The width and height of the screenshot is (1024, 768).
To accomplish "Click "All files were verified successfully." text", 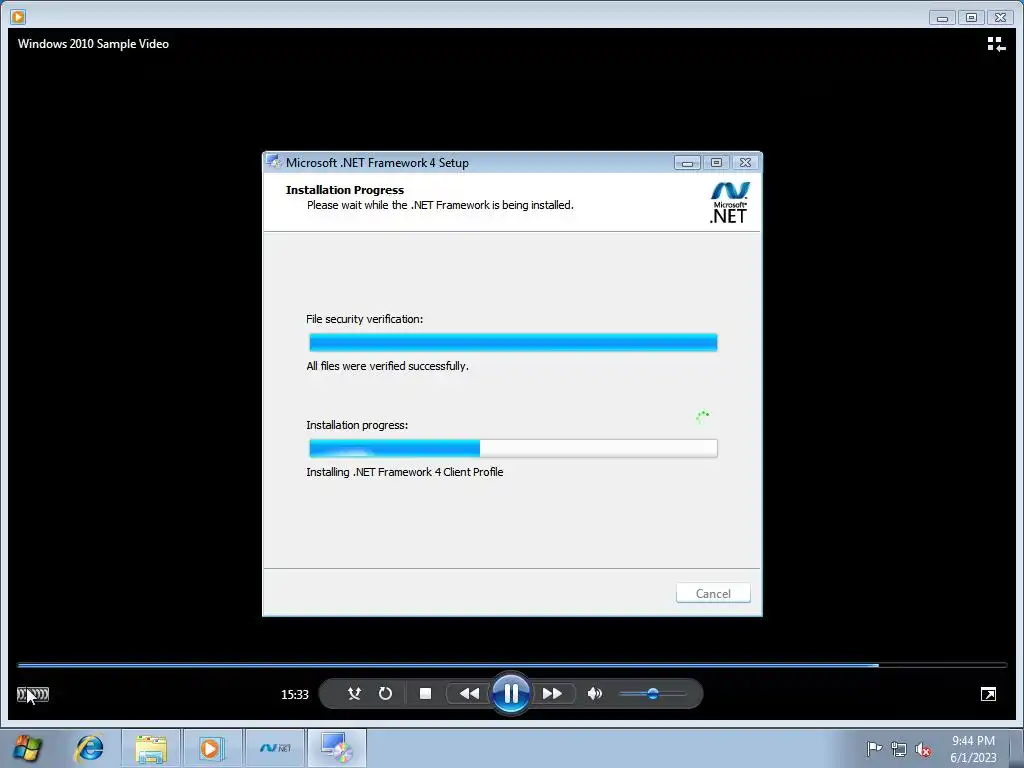I will (x=387, y=366).
